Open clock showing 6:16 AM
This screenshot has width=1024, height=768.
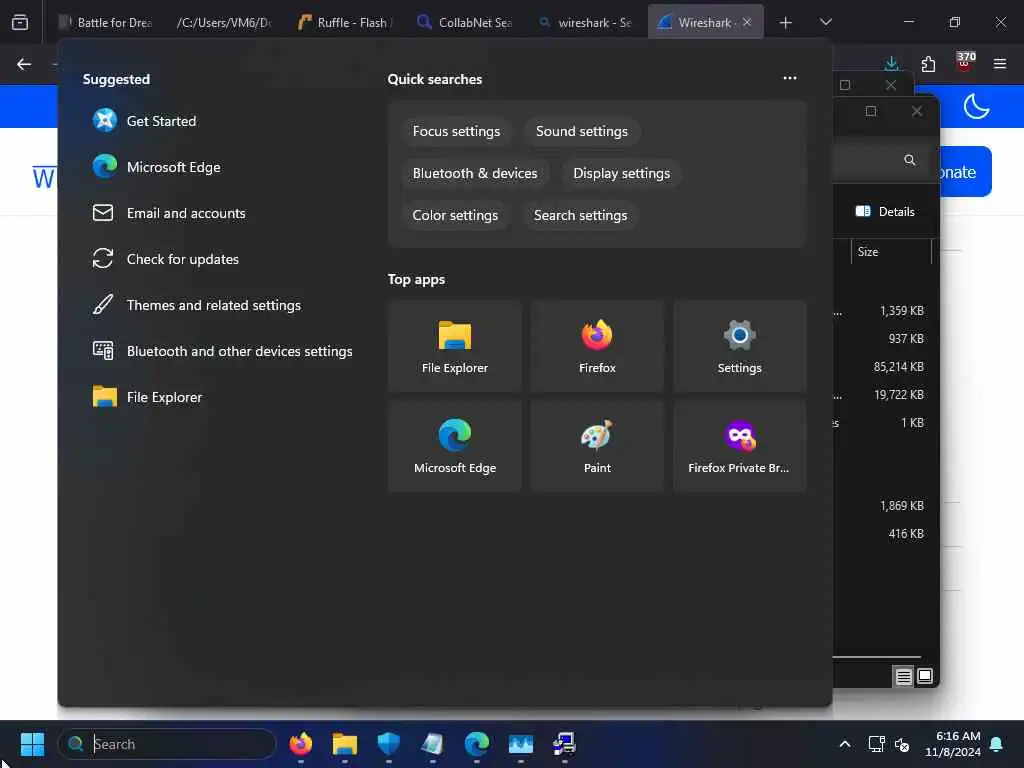point(953,744)
